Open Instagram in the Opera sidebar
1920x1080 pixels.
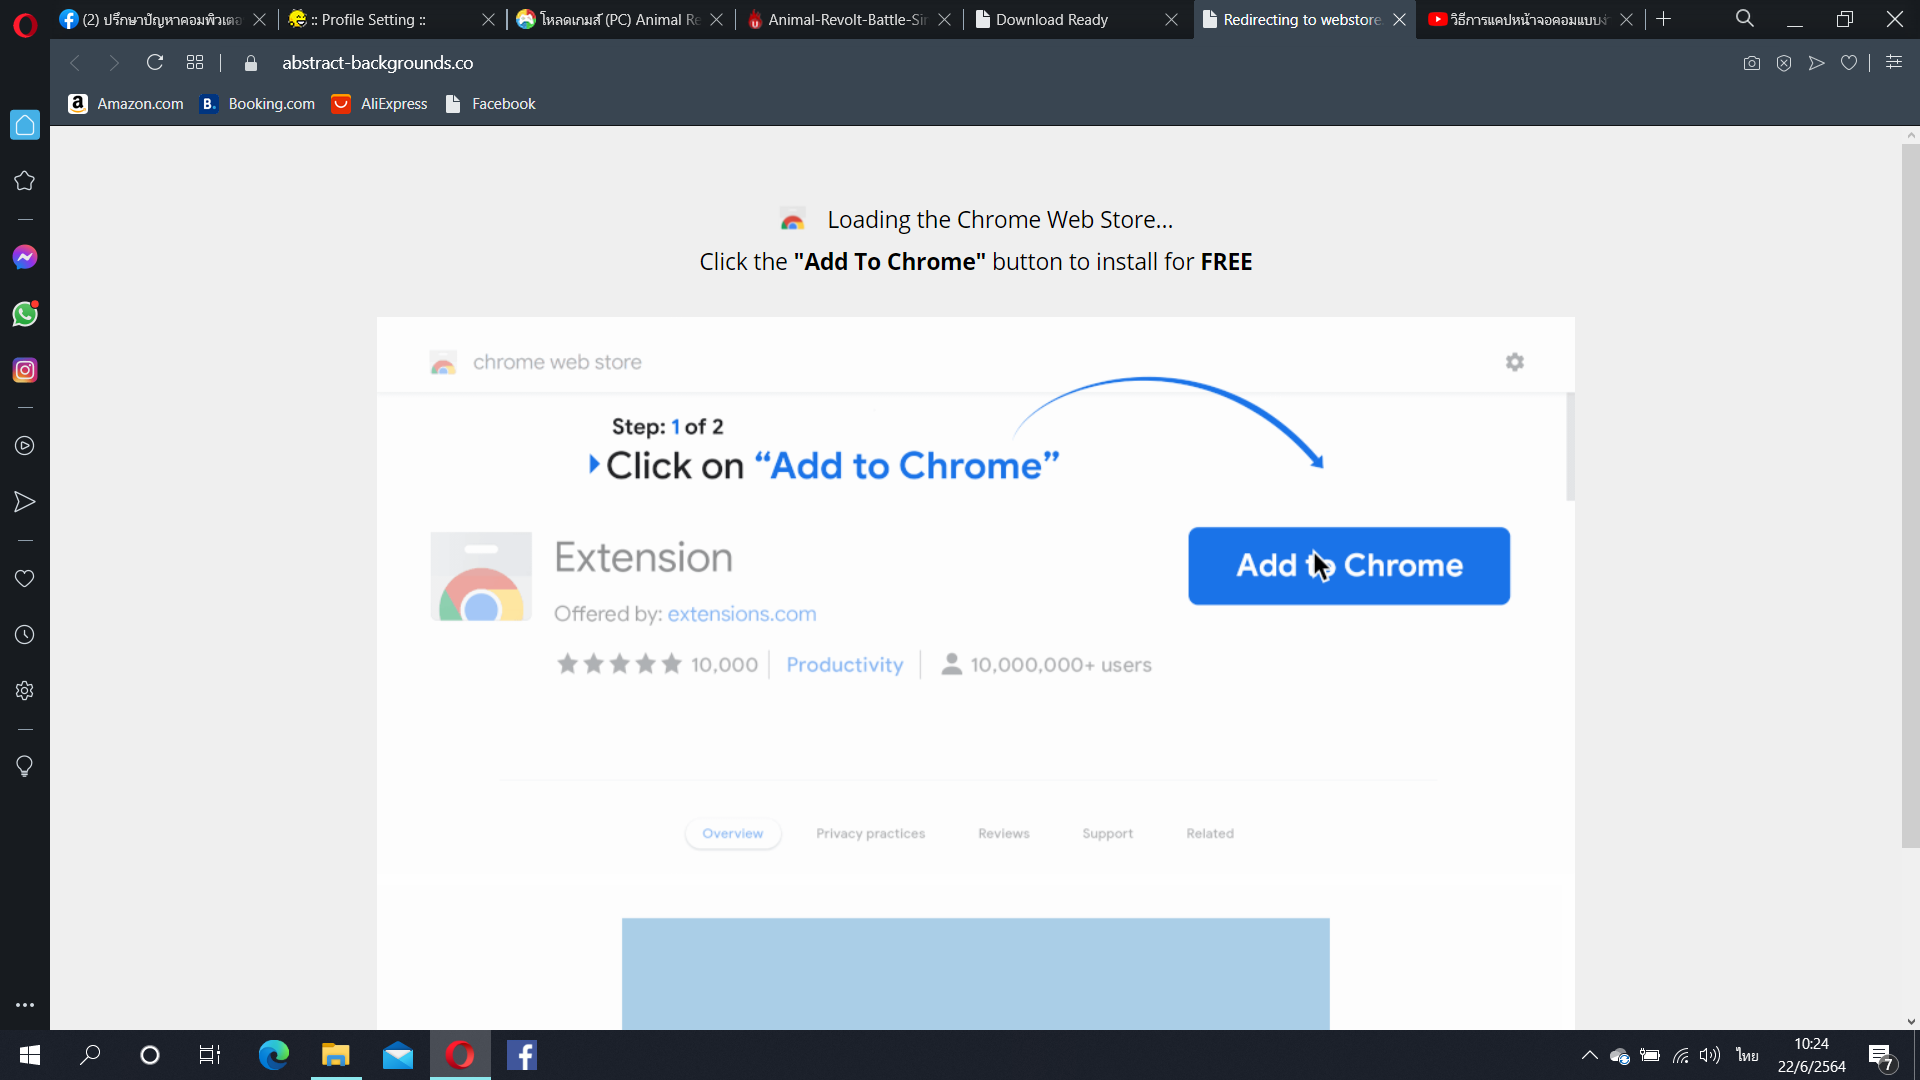(x=25, y=370)
